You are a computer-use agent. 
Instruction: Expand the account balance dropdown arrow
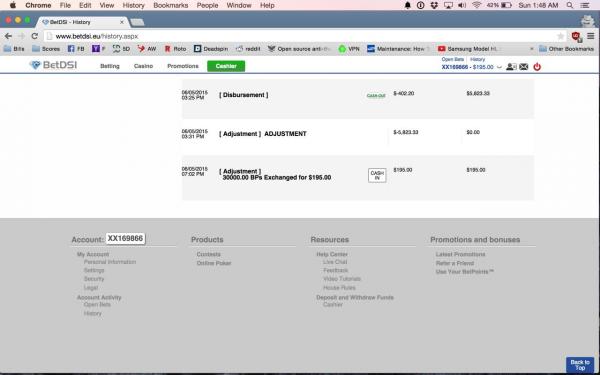coord(499,67)
